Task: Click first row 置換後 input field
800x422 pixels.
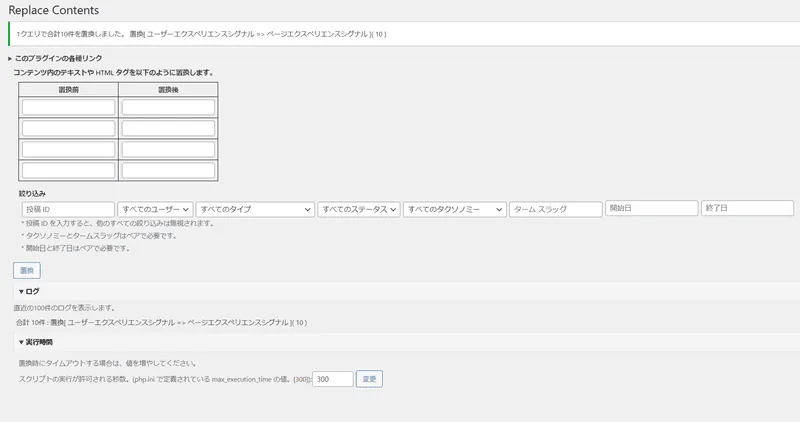Action: (x=168, y=107)
